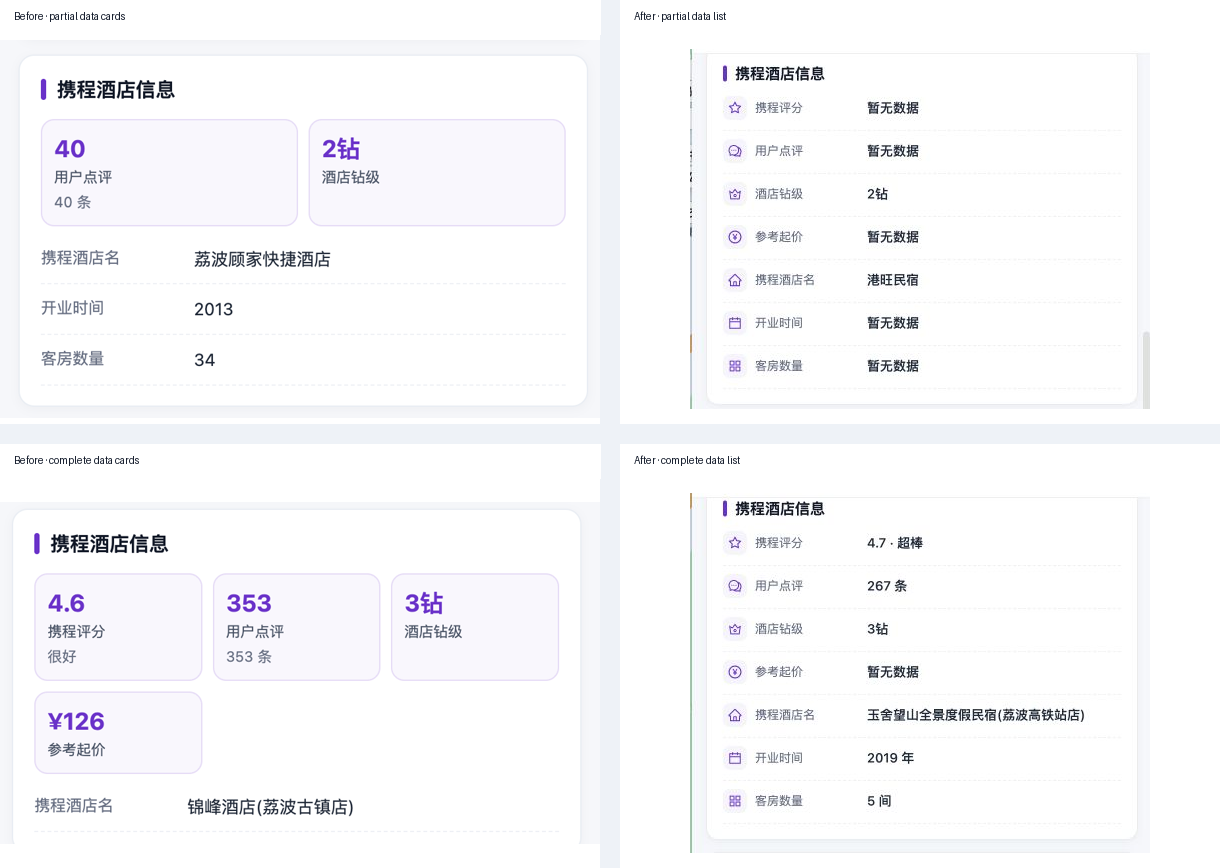The width and height of the screenshot is (1220, 868).
Task: Click grid icon in the 5 间 row
Action: click(735, 801)
